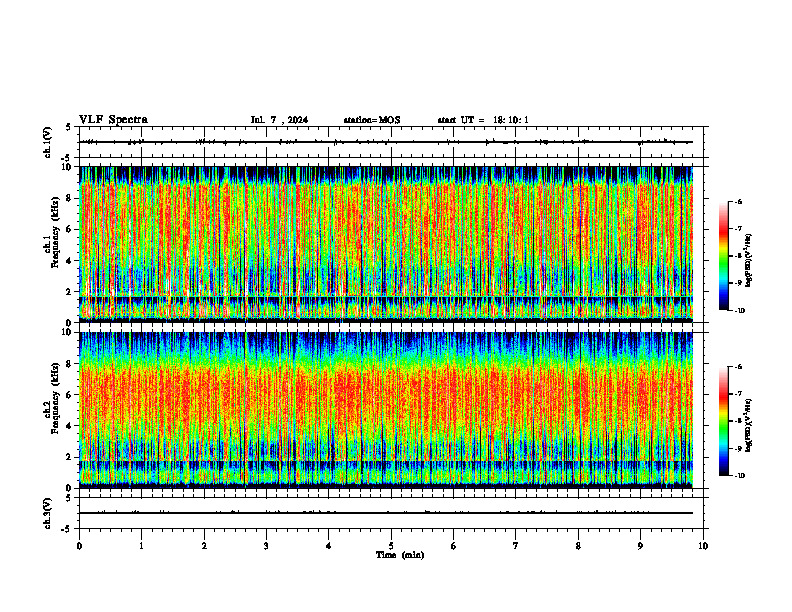Image resolution: width=792 pixels, height=612 pixels.
Task: Click the time axis tick label "6"
Action: pos(454,546)
